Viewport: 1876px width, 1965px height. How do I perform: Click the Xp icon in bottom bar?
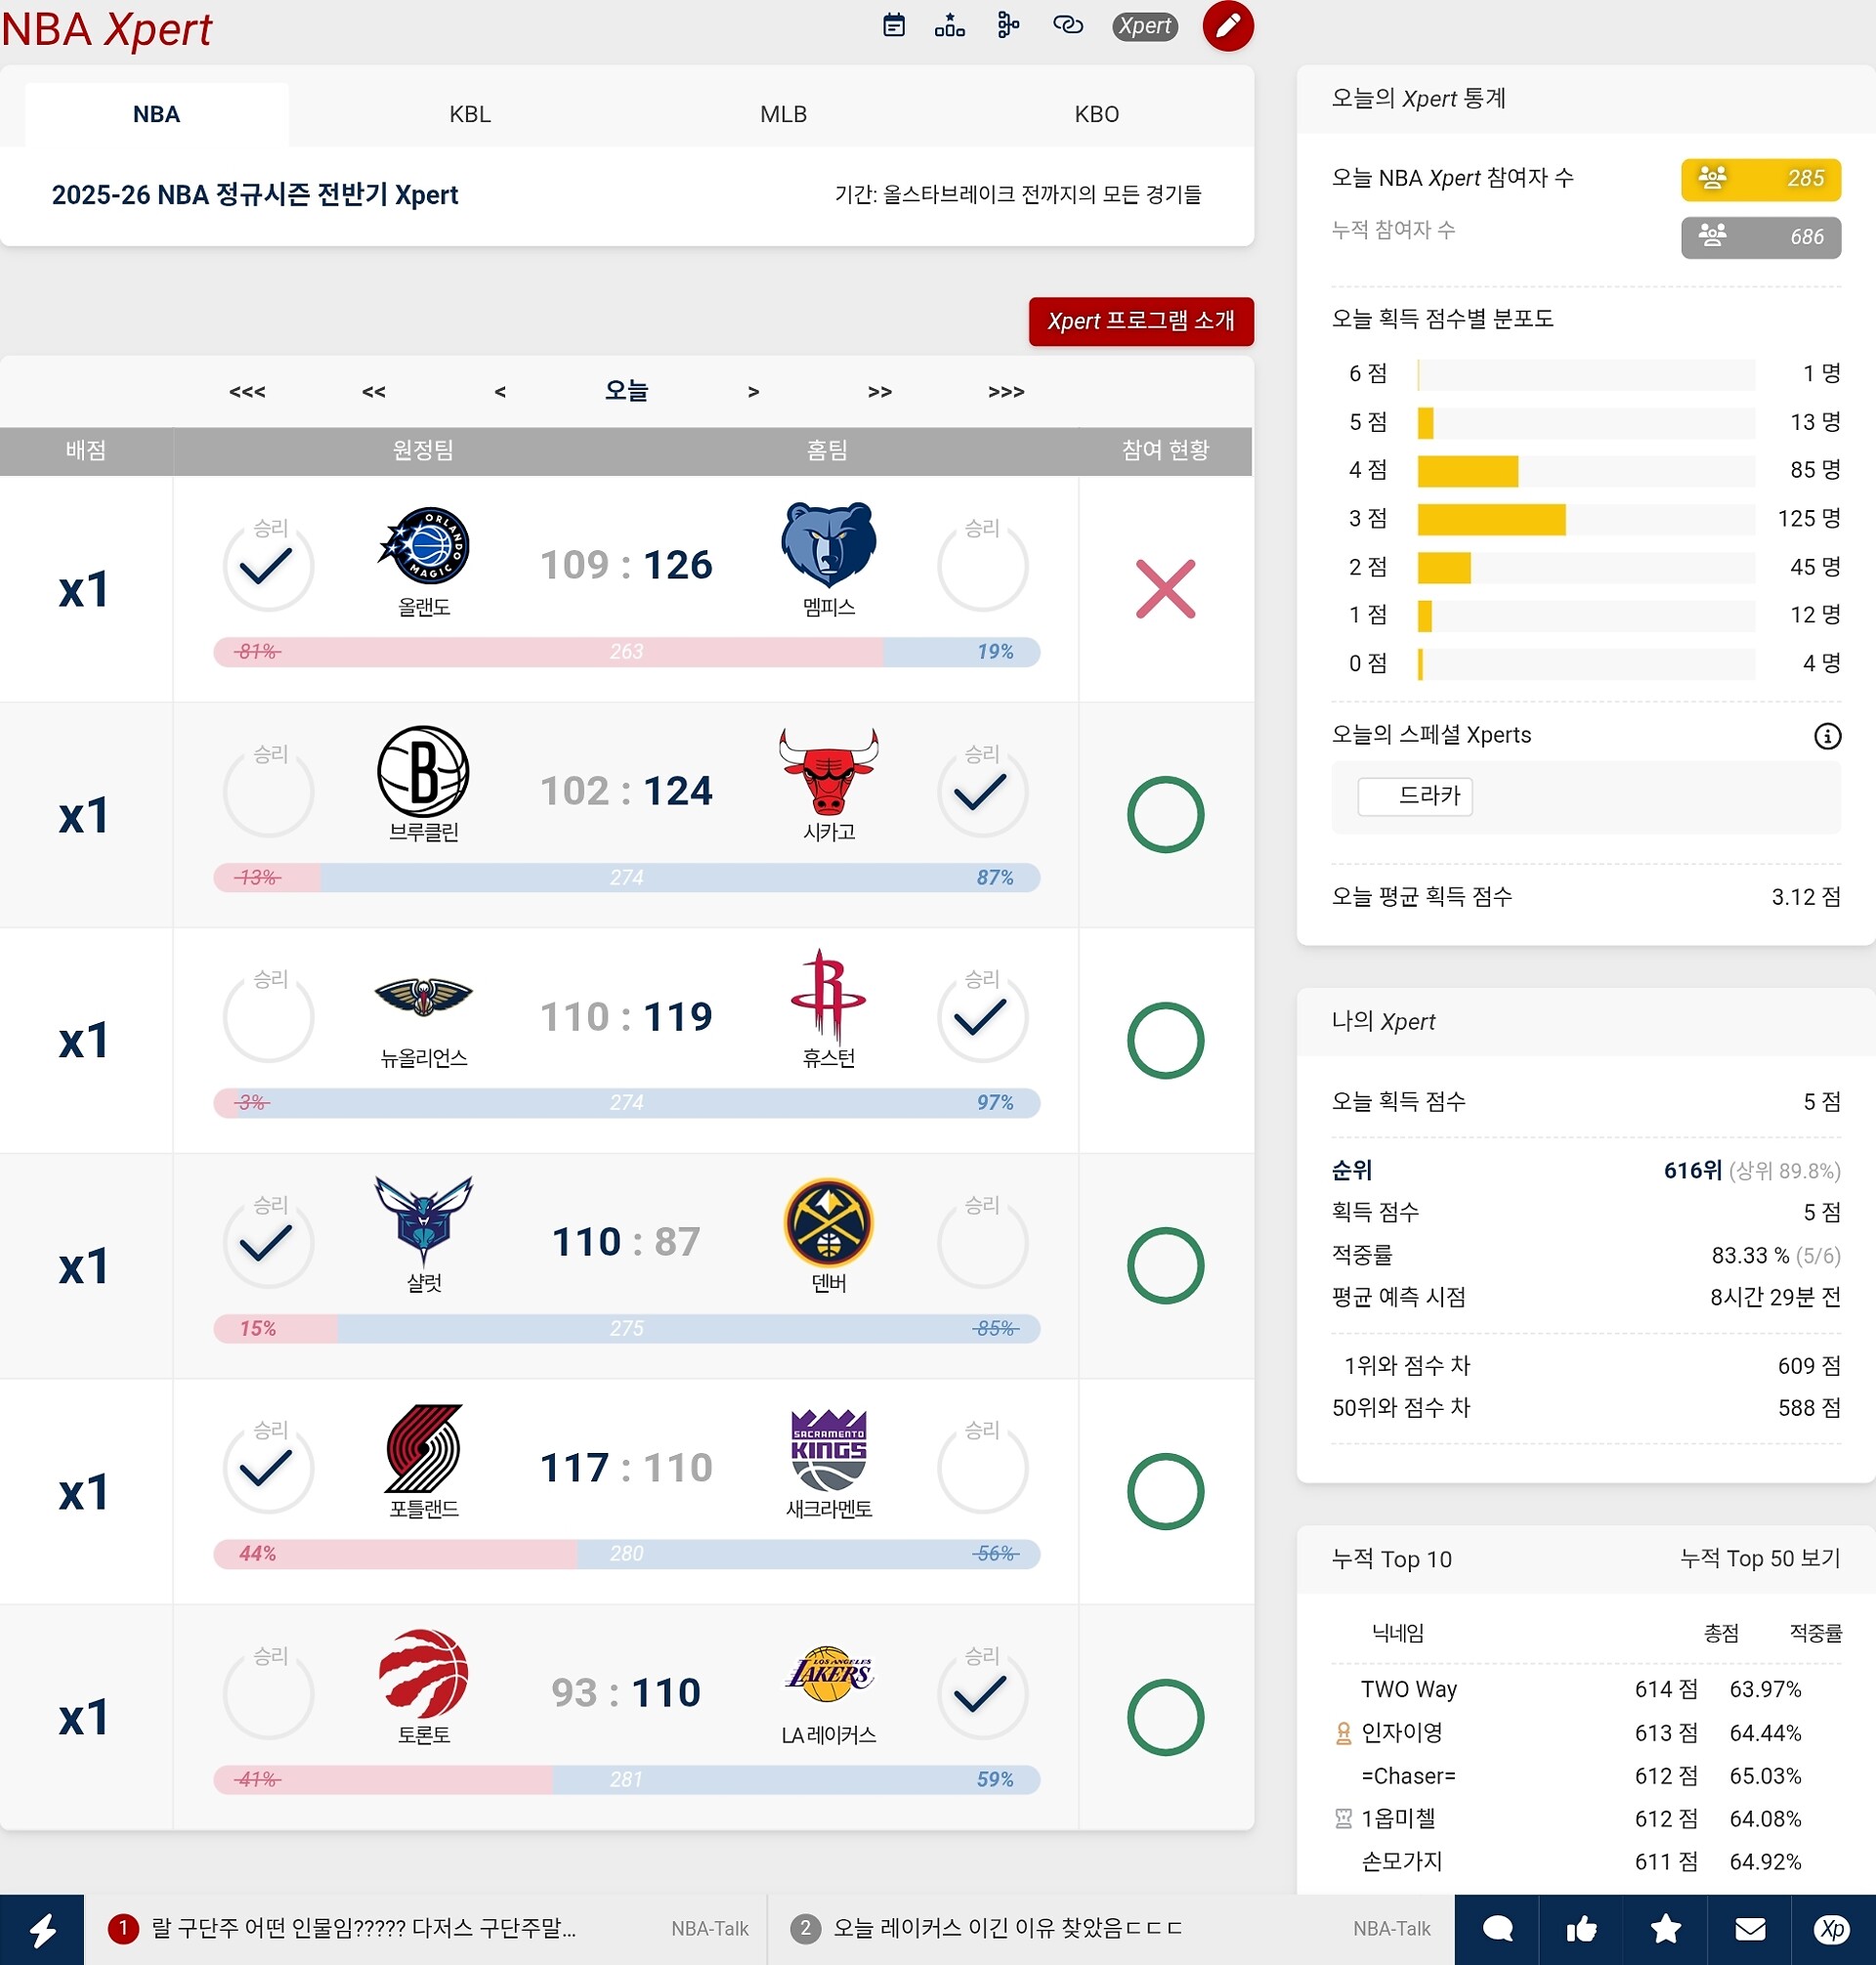pyautogui.click(x=1832, y=1929)
